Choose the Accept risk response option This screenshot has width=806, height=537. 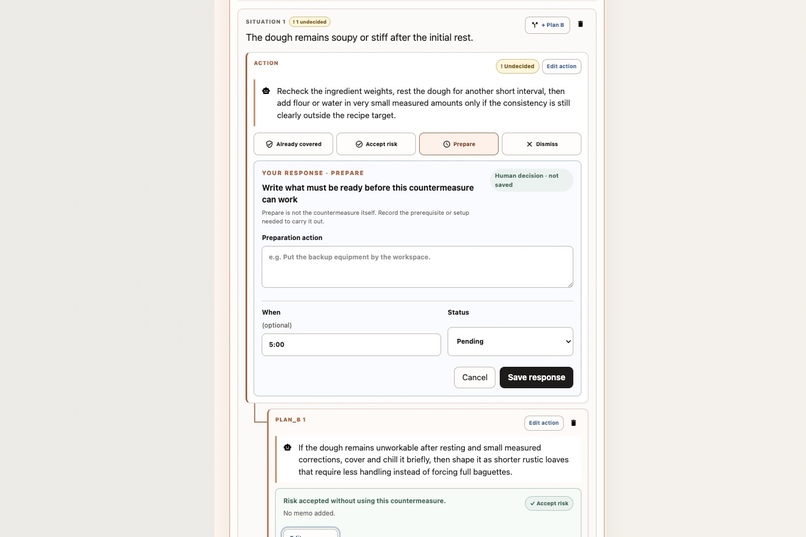(x=376, y=144)
